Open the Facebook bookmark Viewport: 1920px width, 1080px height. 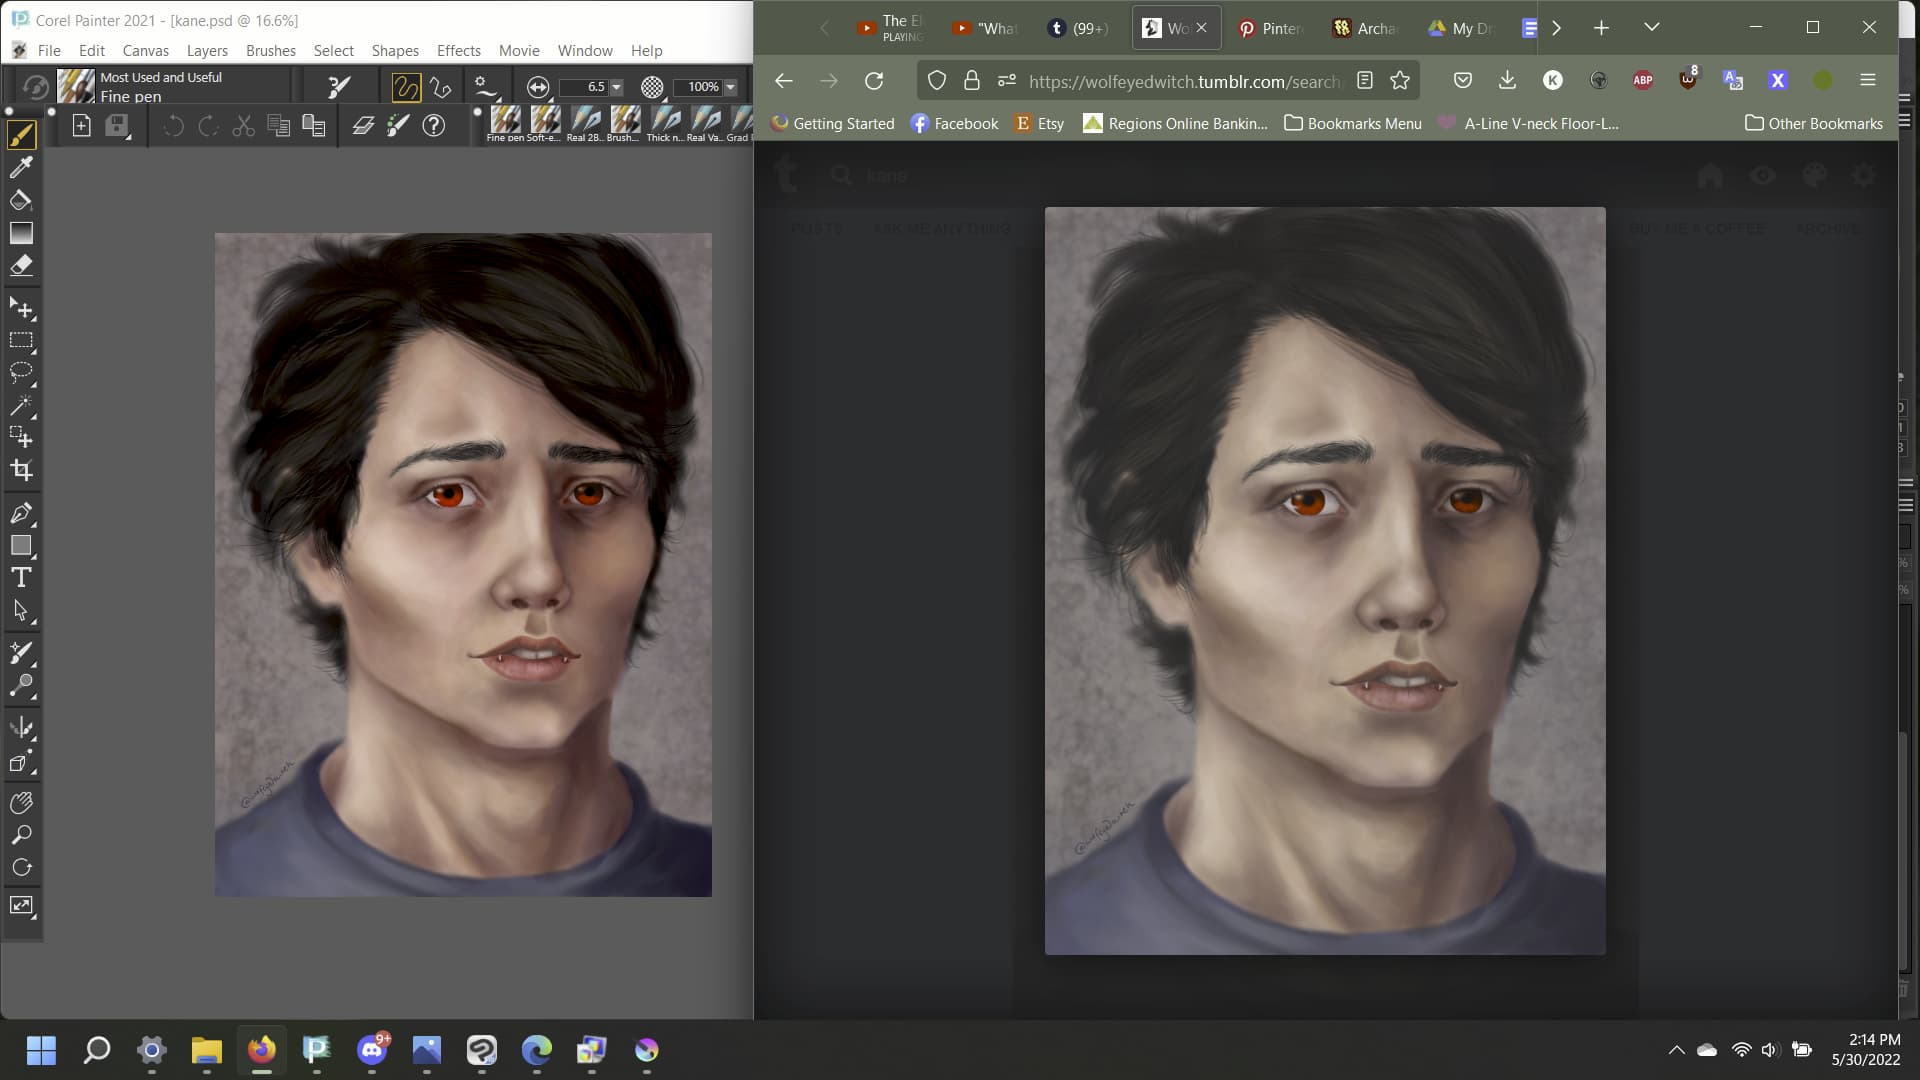(954, 124)
